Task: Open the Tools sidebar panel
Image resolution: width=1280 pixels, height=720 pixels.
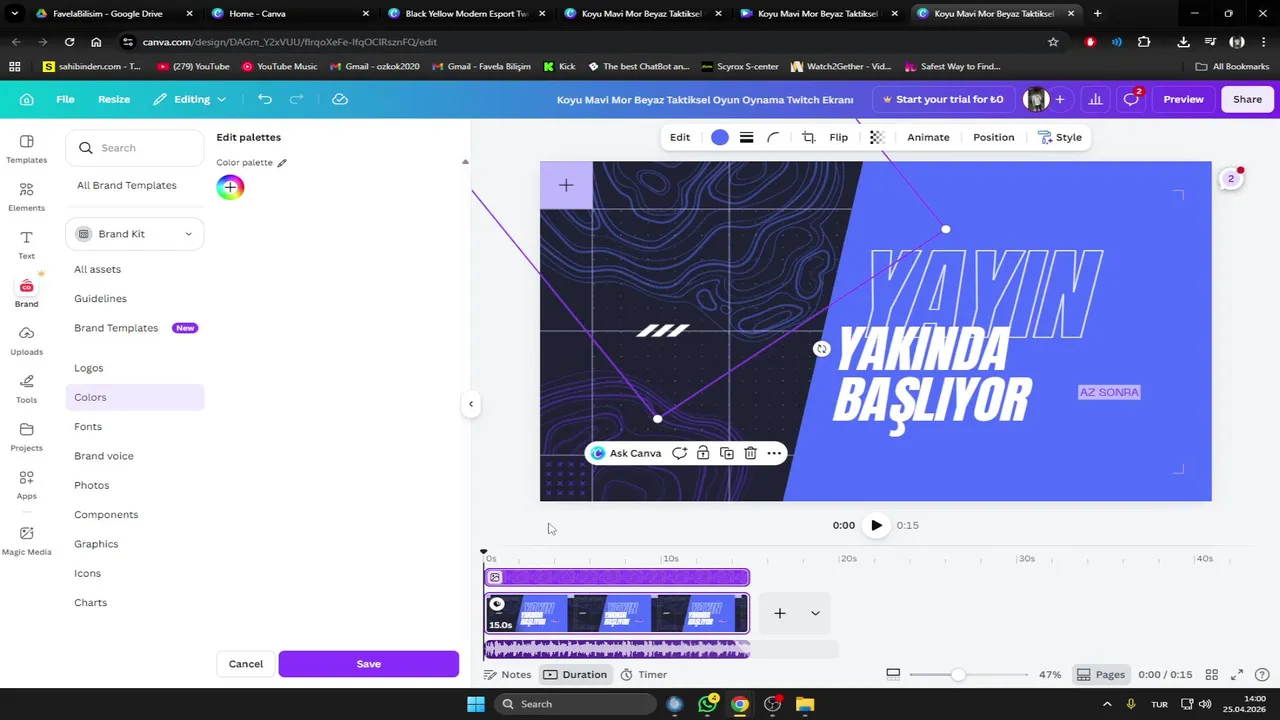Action: point(26,388)
